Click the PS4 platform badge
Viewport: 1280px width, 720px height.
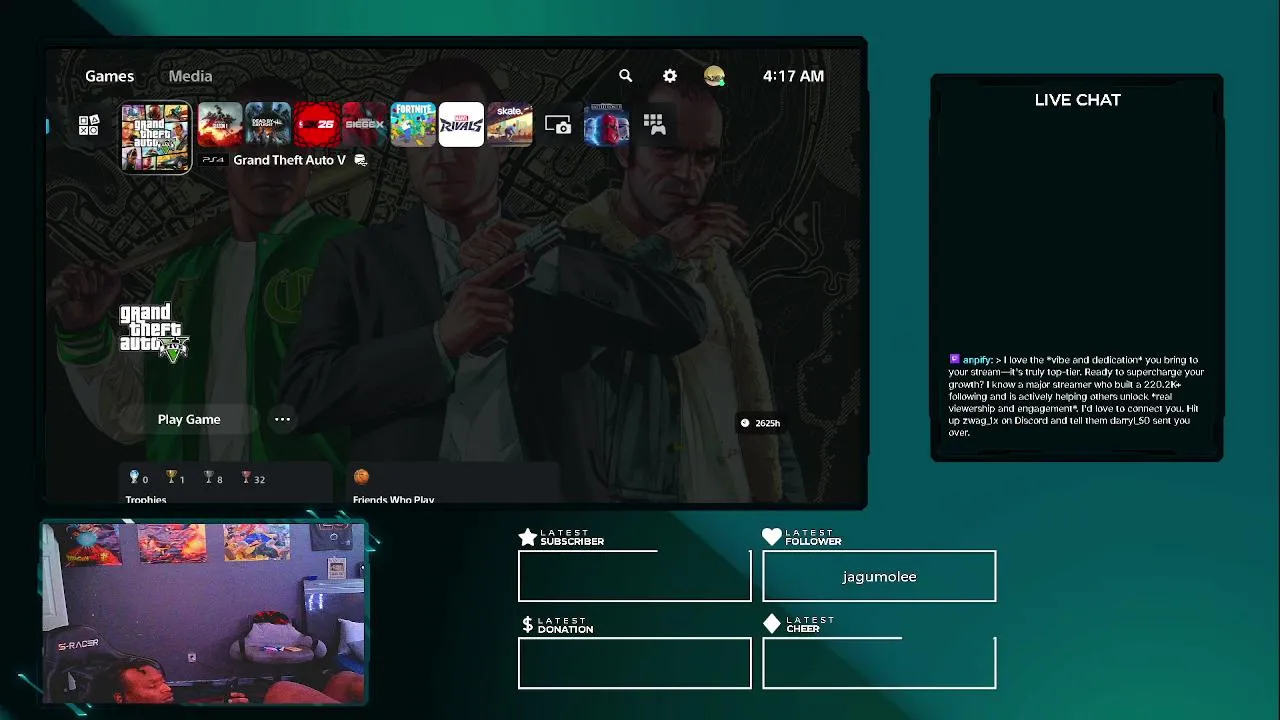[213, 160]
